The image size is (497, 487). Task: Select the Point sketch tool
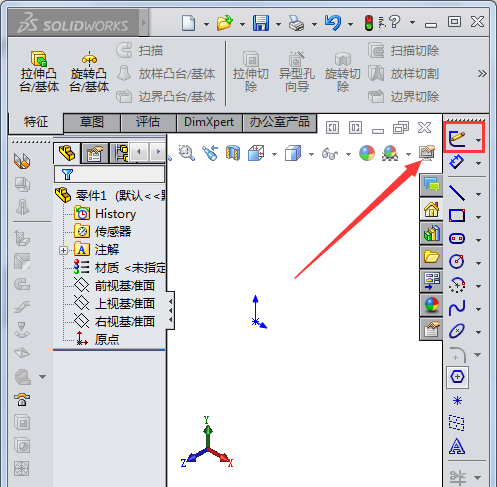point(457,400)
